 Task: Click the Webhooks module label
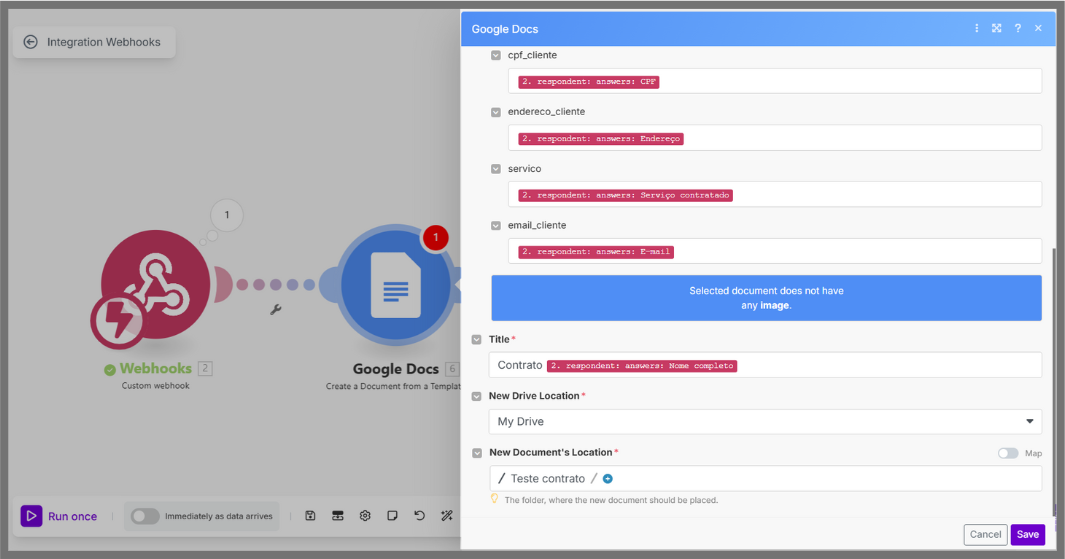click(x=156, y=369)
